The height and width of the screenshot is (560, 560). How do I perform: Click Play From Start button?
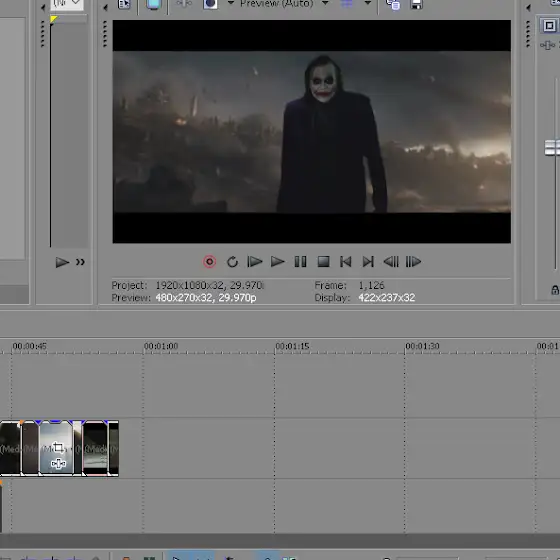click(255, 262)
